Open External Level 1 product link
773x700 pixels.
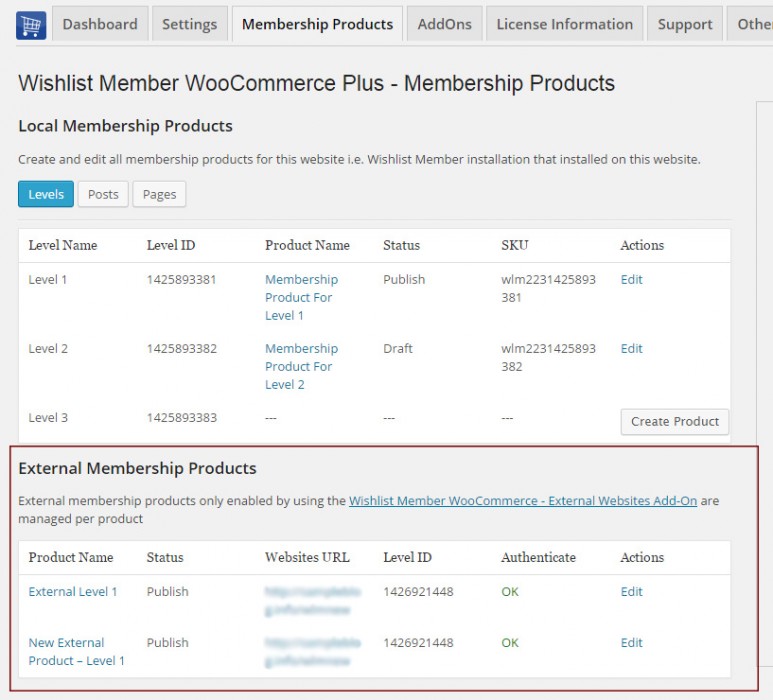pyautogui.click(x=73, y=592)
